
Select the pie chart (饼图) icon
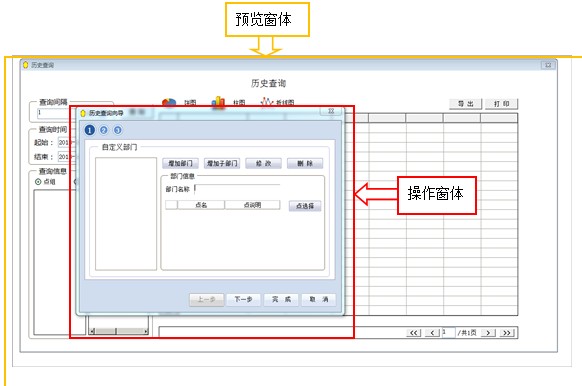(169, 103)
